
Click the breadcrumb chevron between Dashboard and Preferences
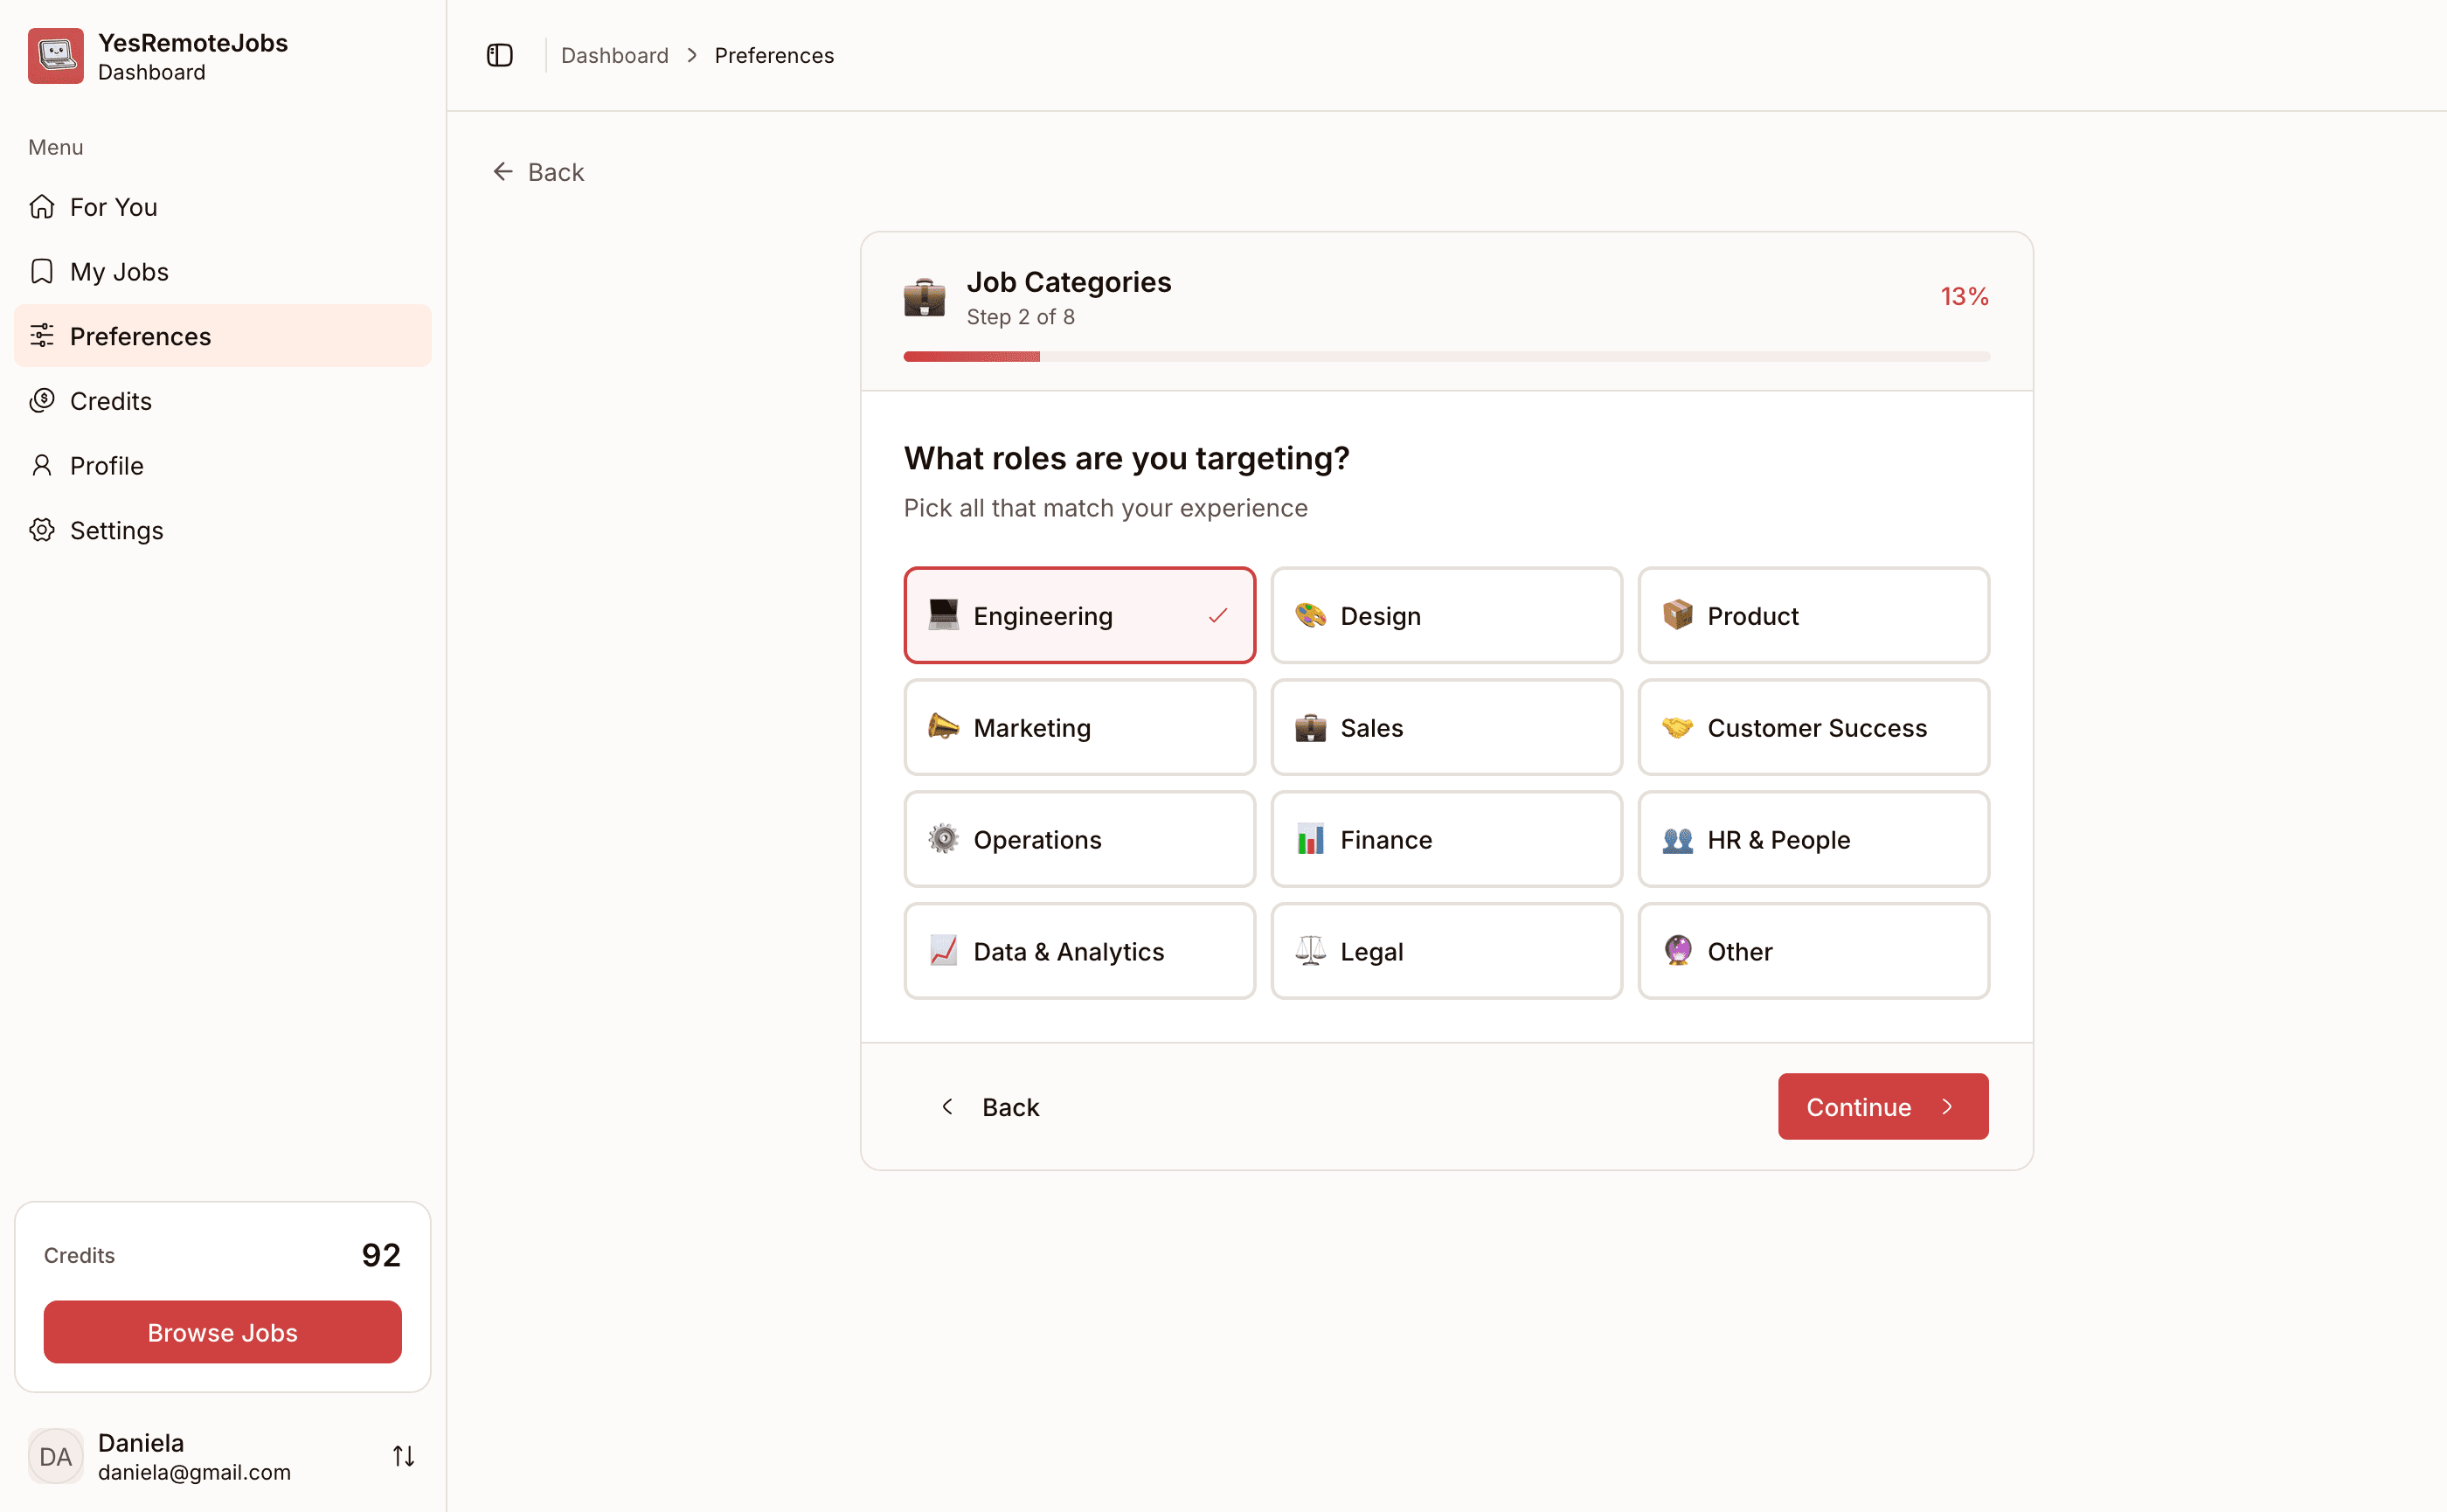[690, 55]
